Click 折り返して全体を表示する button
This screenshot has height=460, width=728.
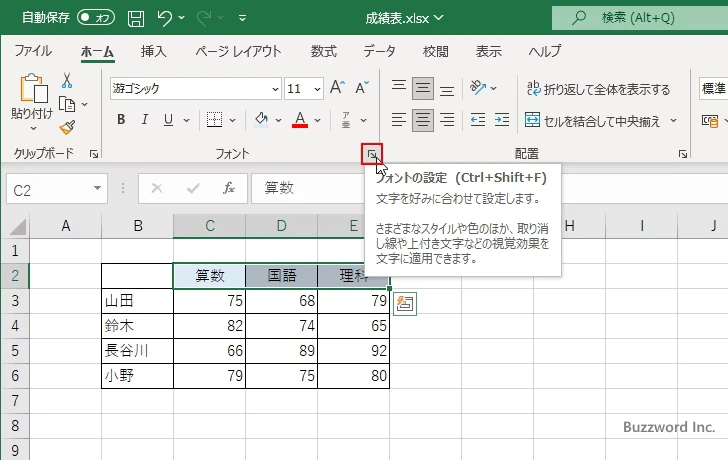pyautogui.click(x=598, y=89)
